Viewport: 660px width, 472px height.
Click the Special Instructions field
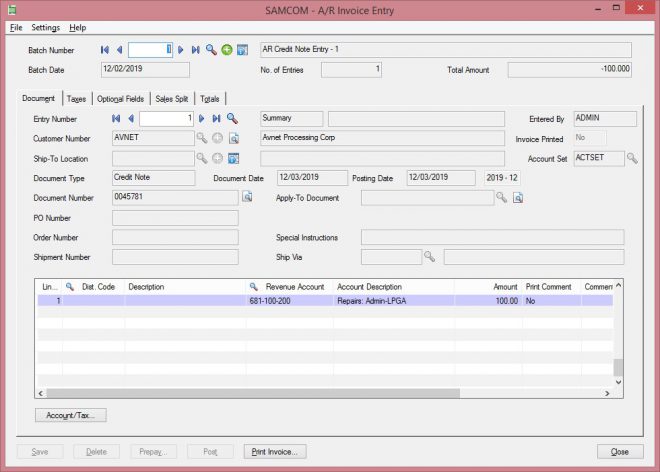pos(492,237)
